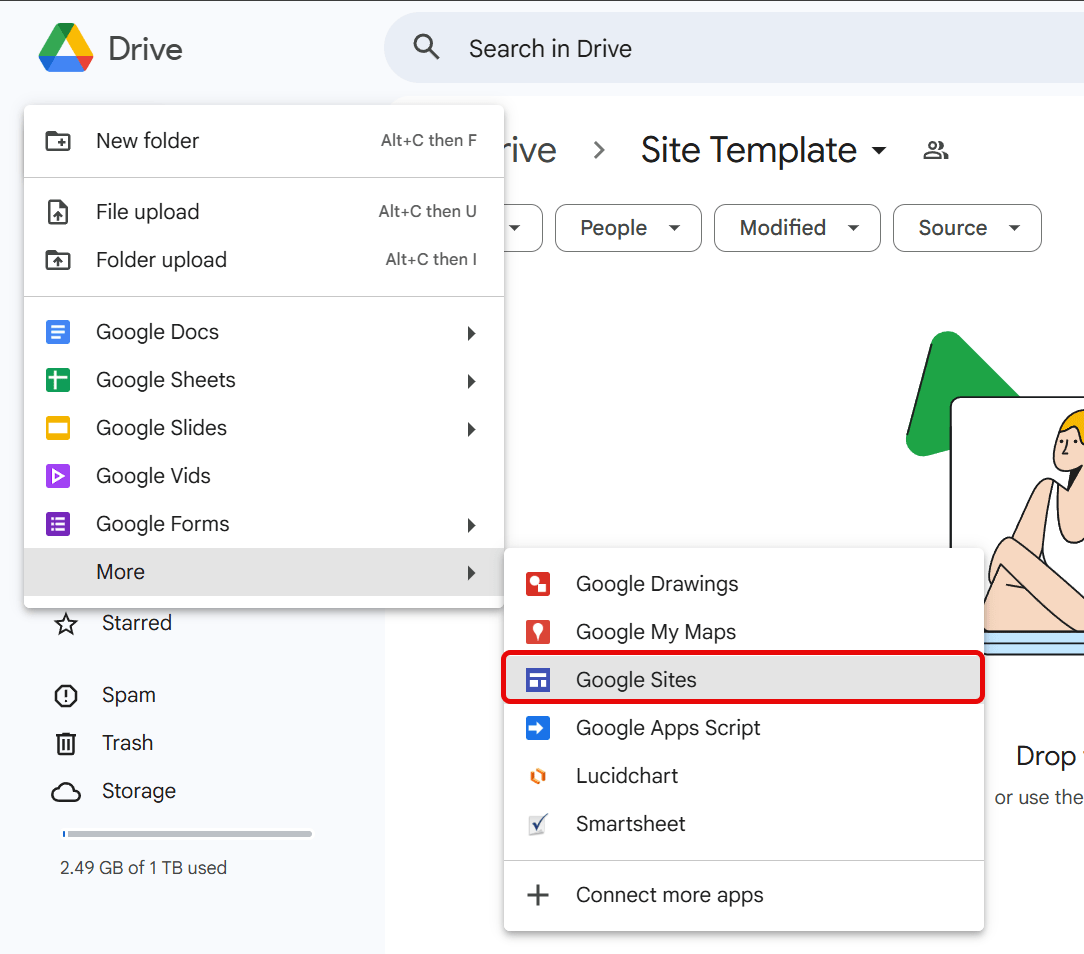Click the Smartsheet checkmark icon
Image resolution: width=1084 pixels, height=954 pixels.
point(538,824)
